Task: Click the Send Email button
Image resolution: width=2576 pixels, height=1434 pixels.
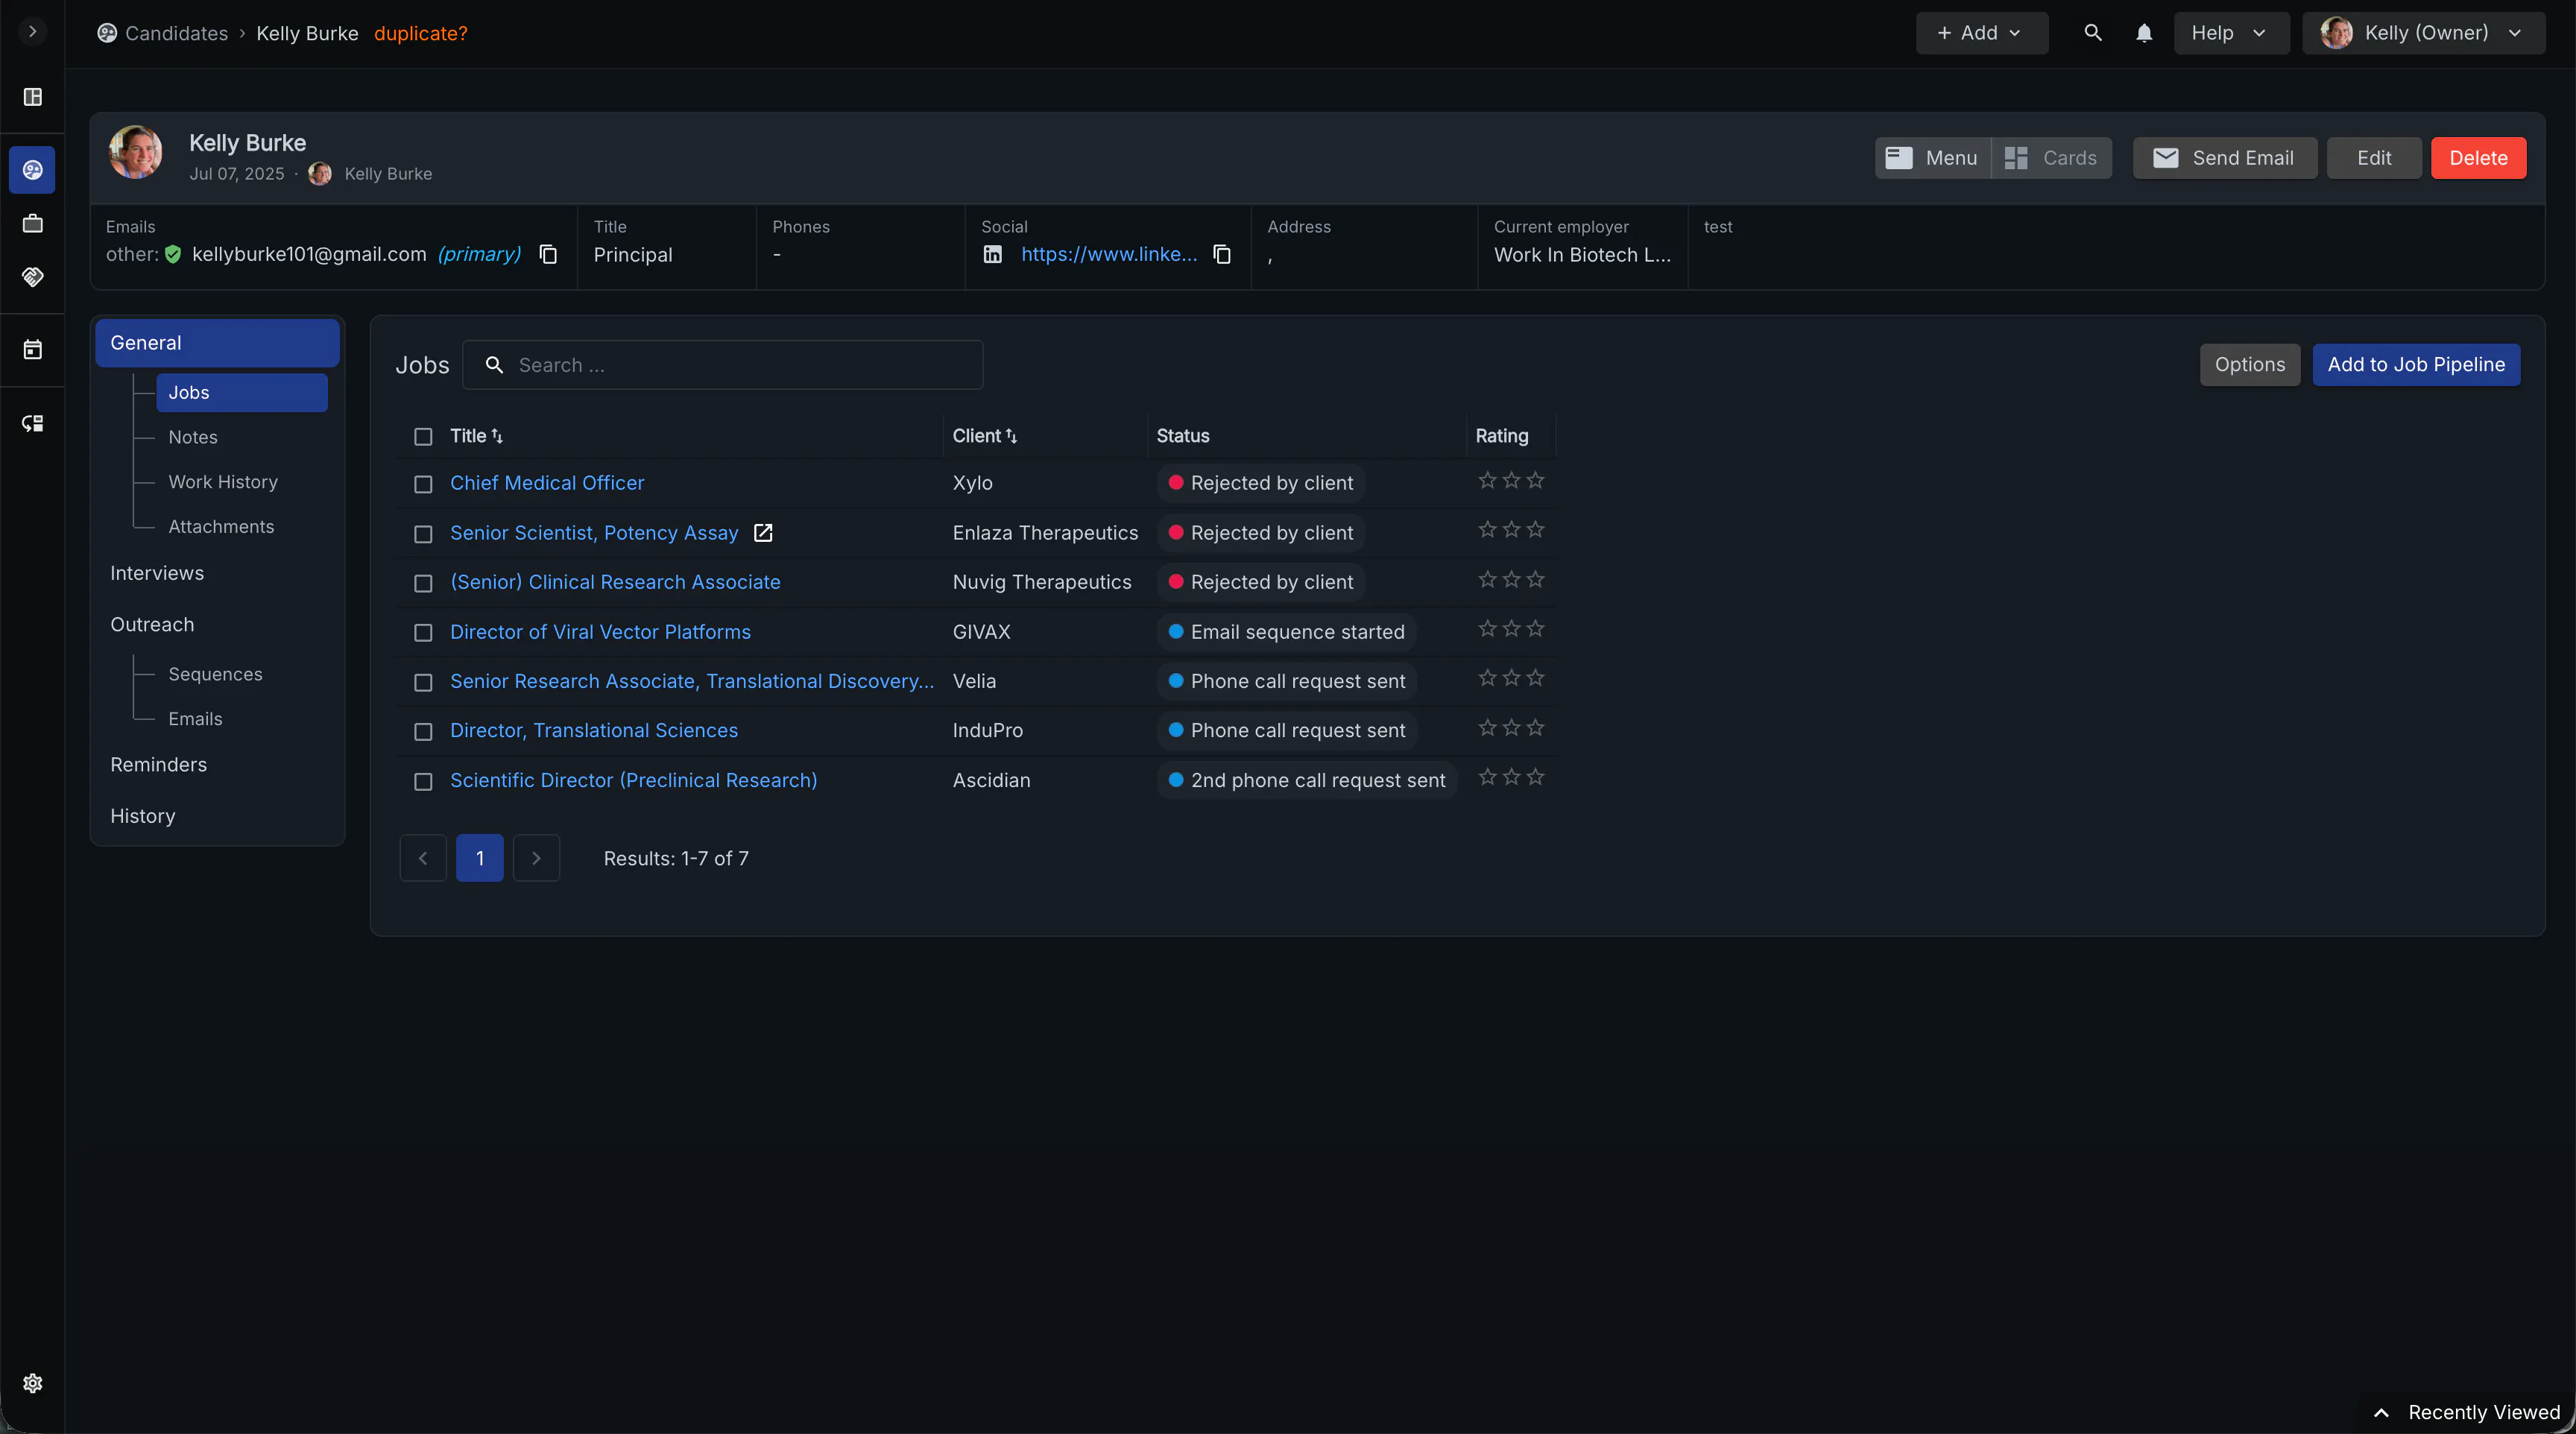Action: click(x=2224, y=158)
